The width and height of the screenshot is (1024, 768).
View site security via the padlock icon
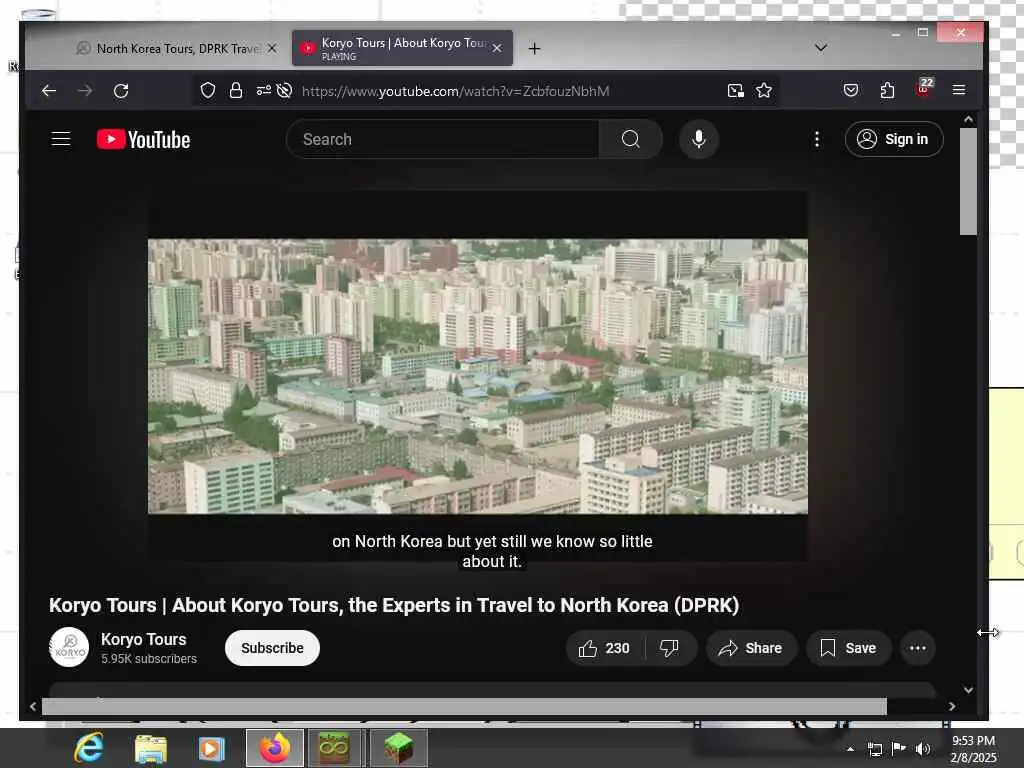pos(236,90)
